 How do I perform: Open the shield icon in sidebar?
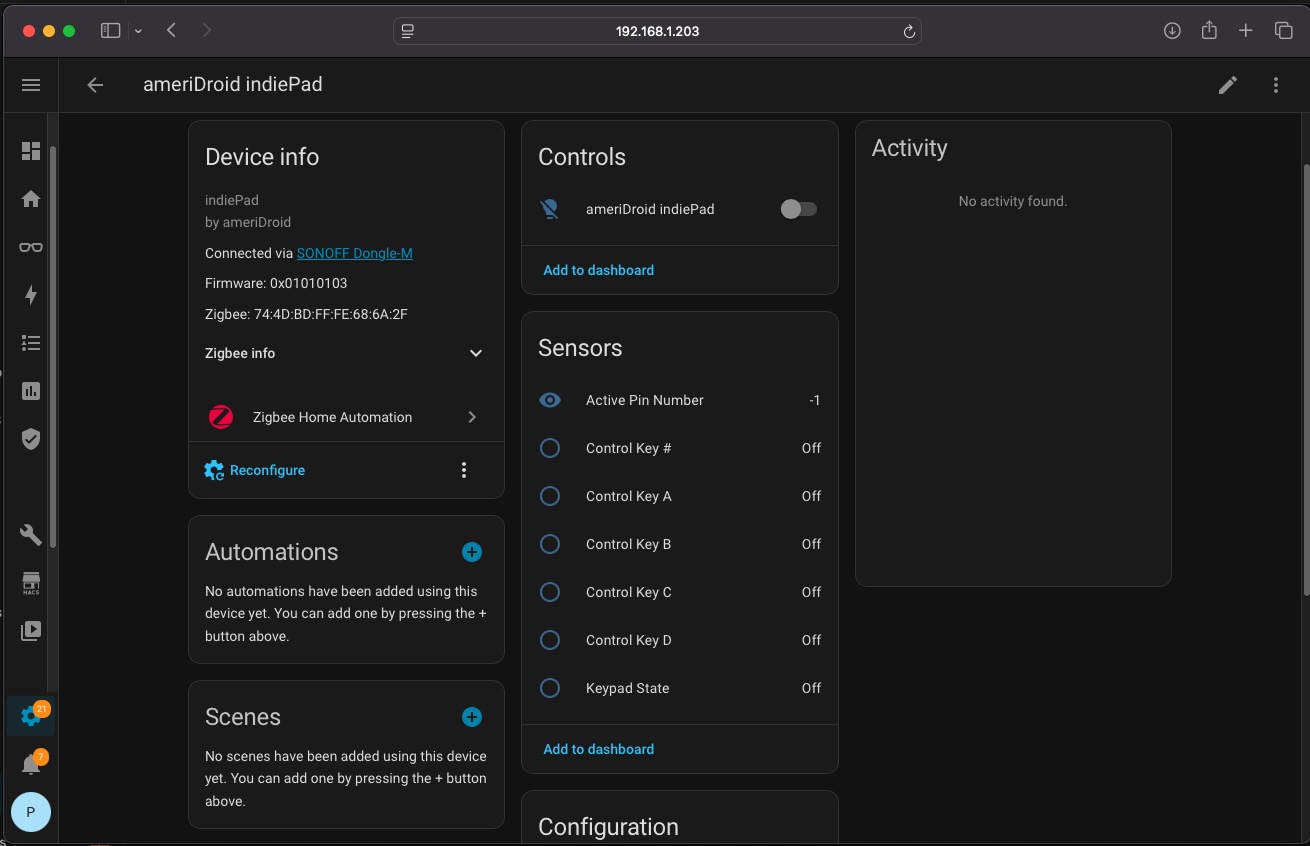tap(31, 439)
